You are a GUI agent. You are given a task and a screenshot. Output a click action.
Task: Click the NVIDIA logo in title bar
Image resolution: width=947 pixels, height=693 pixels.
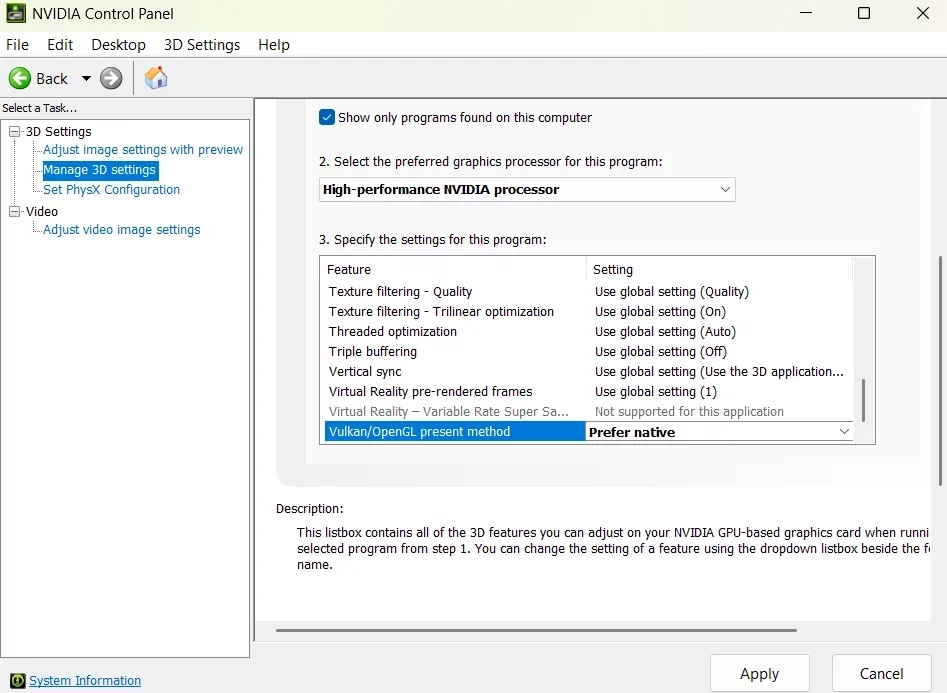coord(16,13)
